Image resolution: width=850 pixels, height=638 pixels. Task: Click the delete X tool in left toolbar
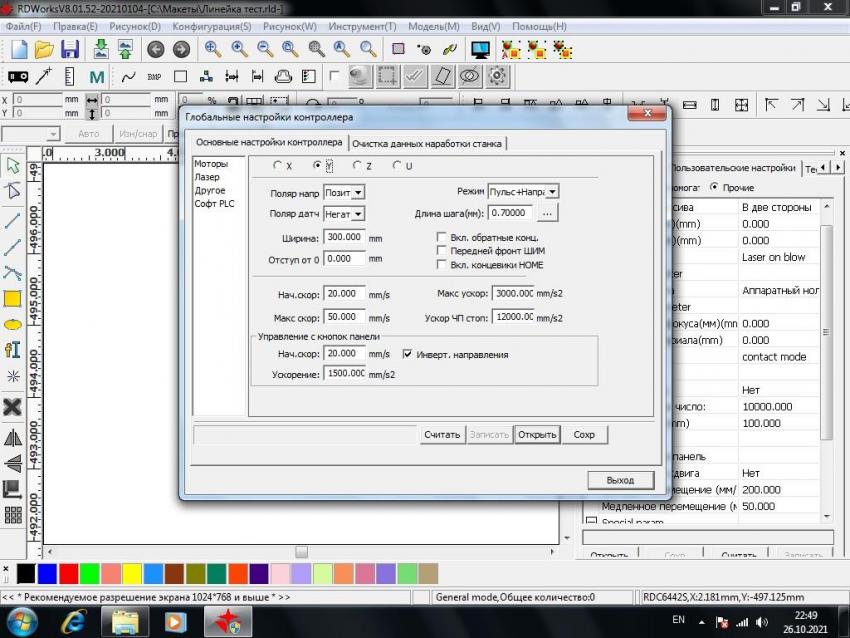coord(13,406)
